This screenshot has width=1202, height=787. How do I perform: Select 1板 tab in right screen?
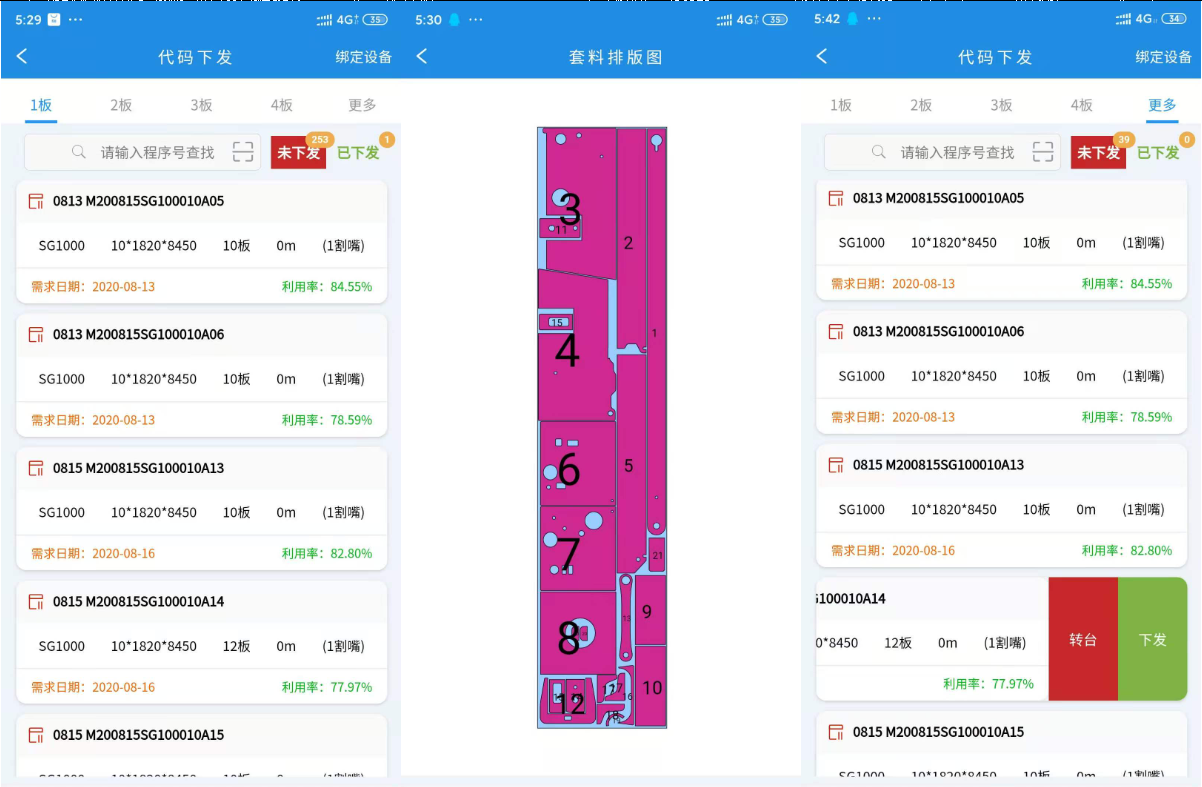coord(841,105)
